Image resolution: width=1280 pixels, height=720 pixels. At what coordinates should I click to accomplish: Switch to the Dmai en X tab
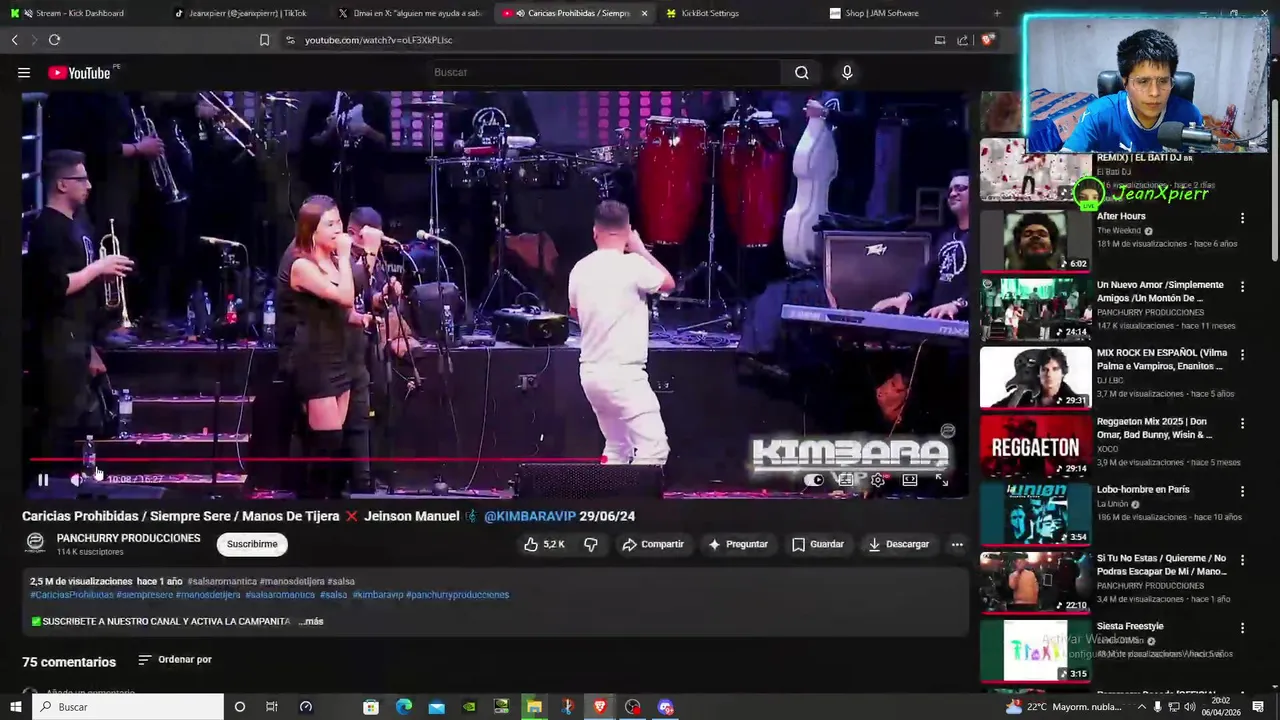tap(410, 13)
